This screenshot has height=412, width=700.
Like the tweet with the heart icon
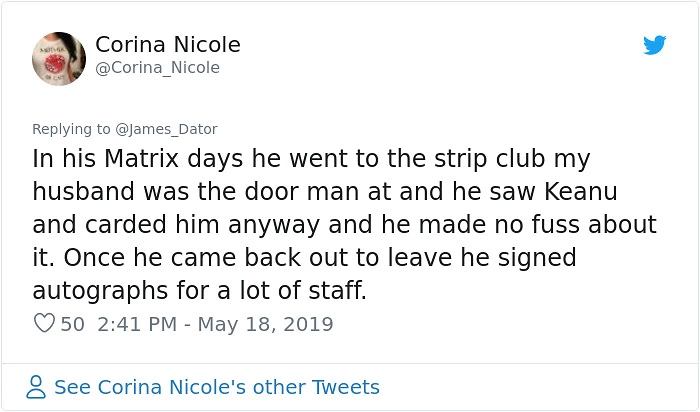(x=44, y=323)
